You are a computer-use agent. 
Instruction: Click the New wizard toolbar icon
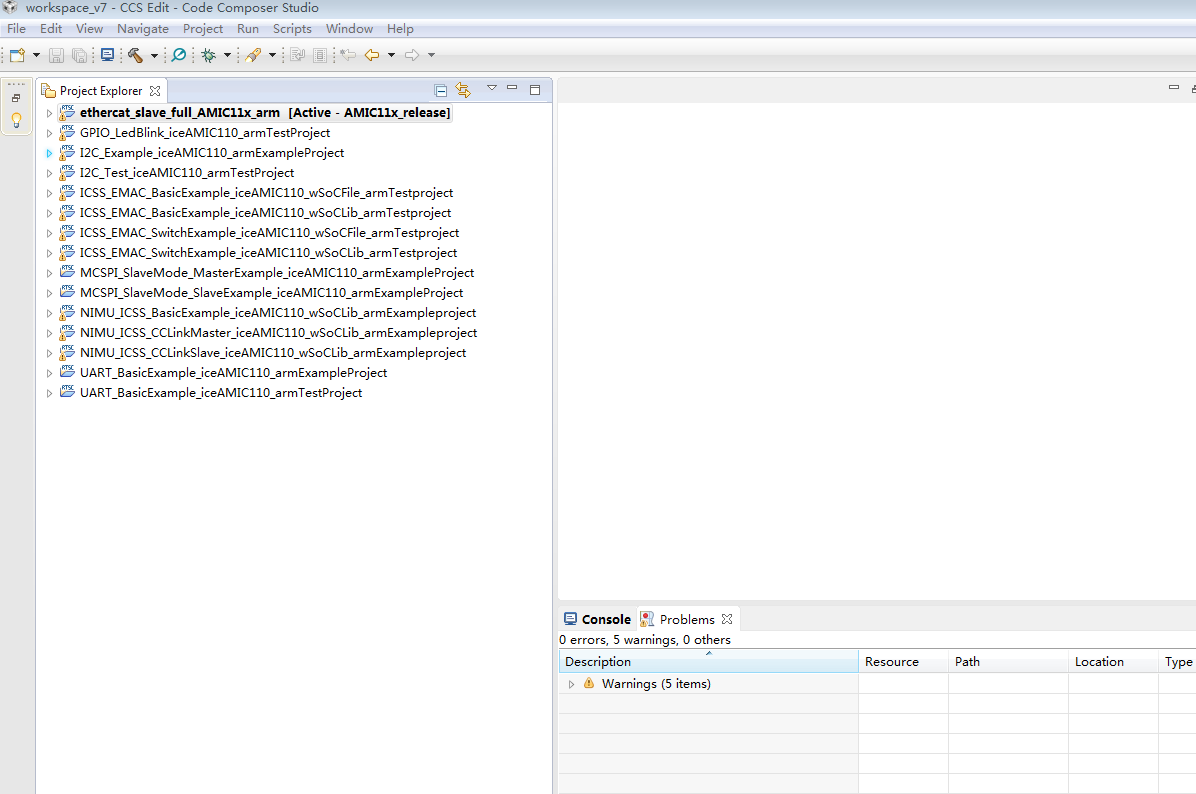[18, 55]
